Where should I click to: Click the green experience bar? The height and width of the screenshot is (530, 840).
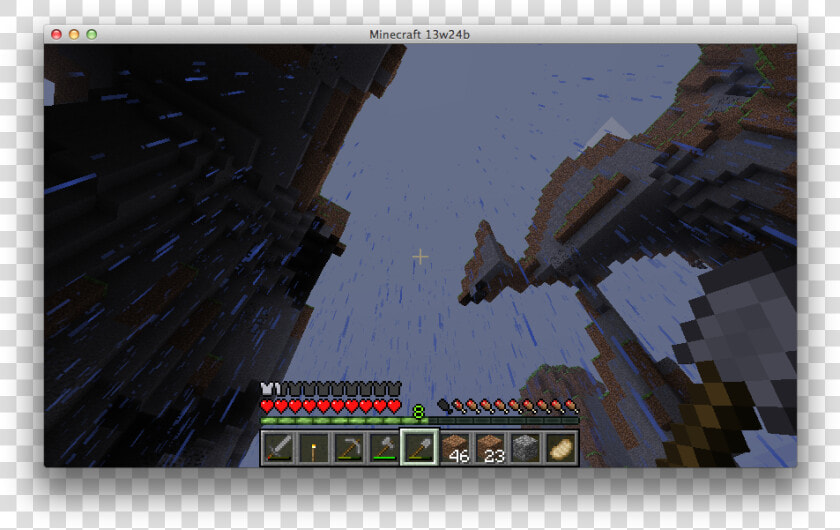(x=419, y=421)
